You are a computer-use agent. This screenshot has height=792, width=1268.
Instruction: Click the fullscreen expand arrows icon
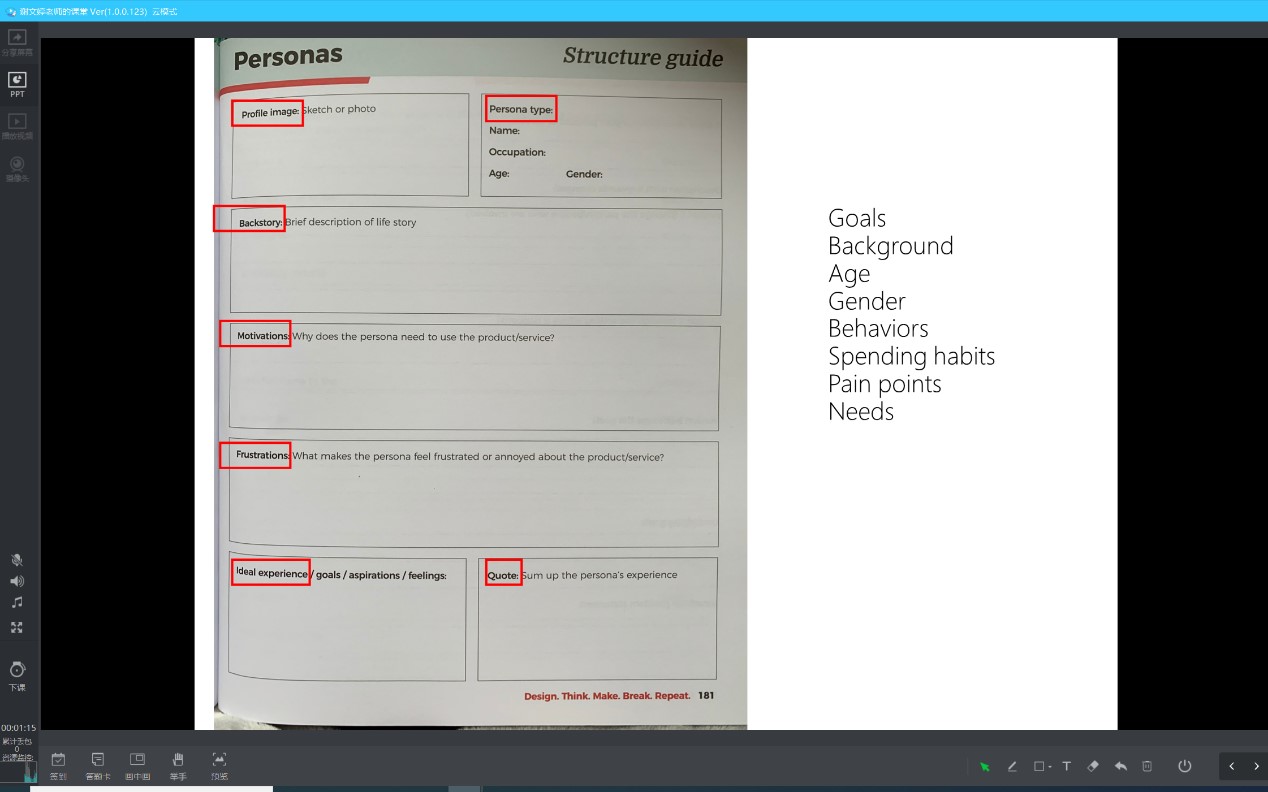[x=17, y=628]
